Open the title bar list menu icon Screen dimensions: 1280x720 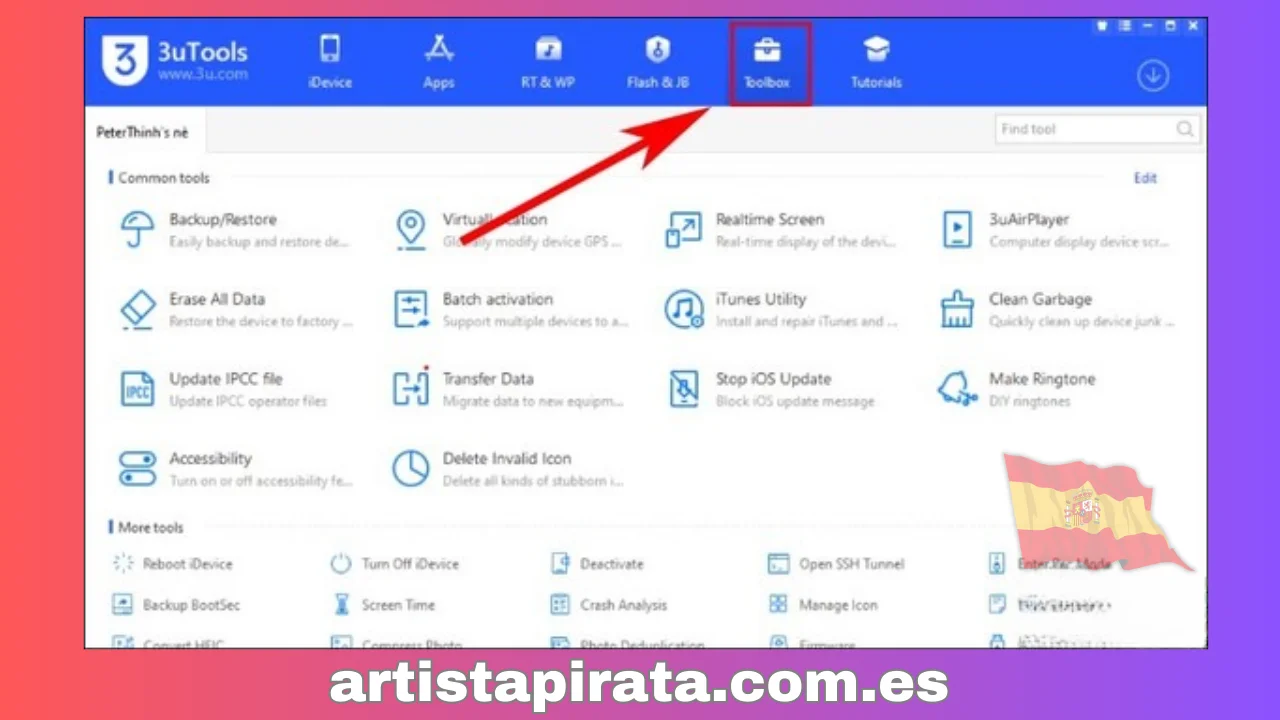coord(1125,26)
